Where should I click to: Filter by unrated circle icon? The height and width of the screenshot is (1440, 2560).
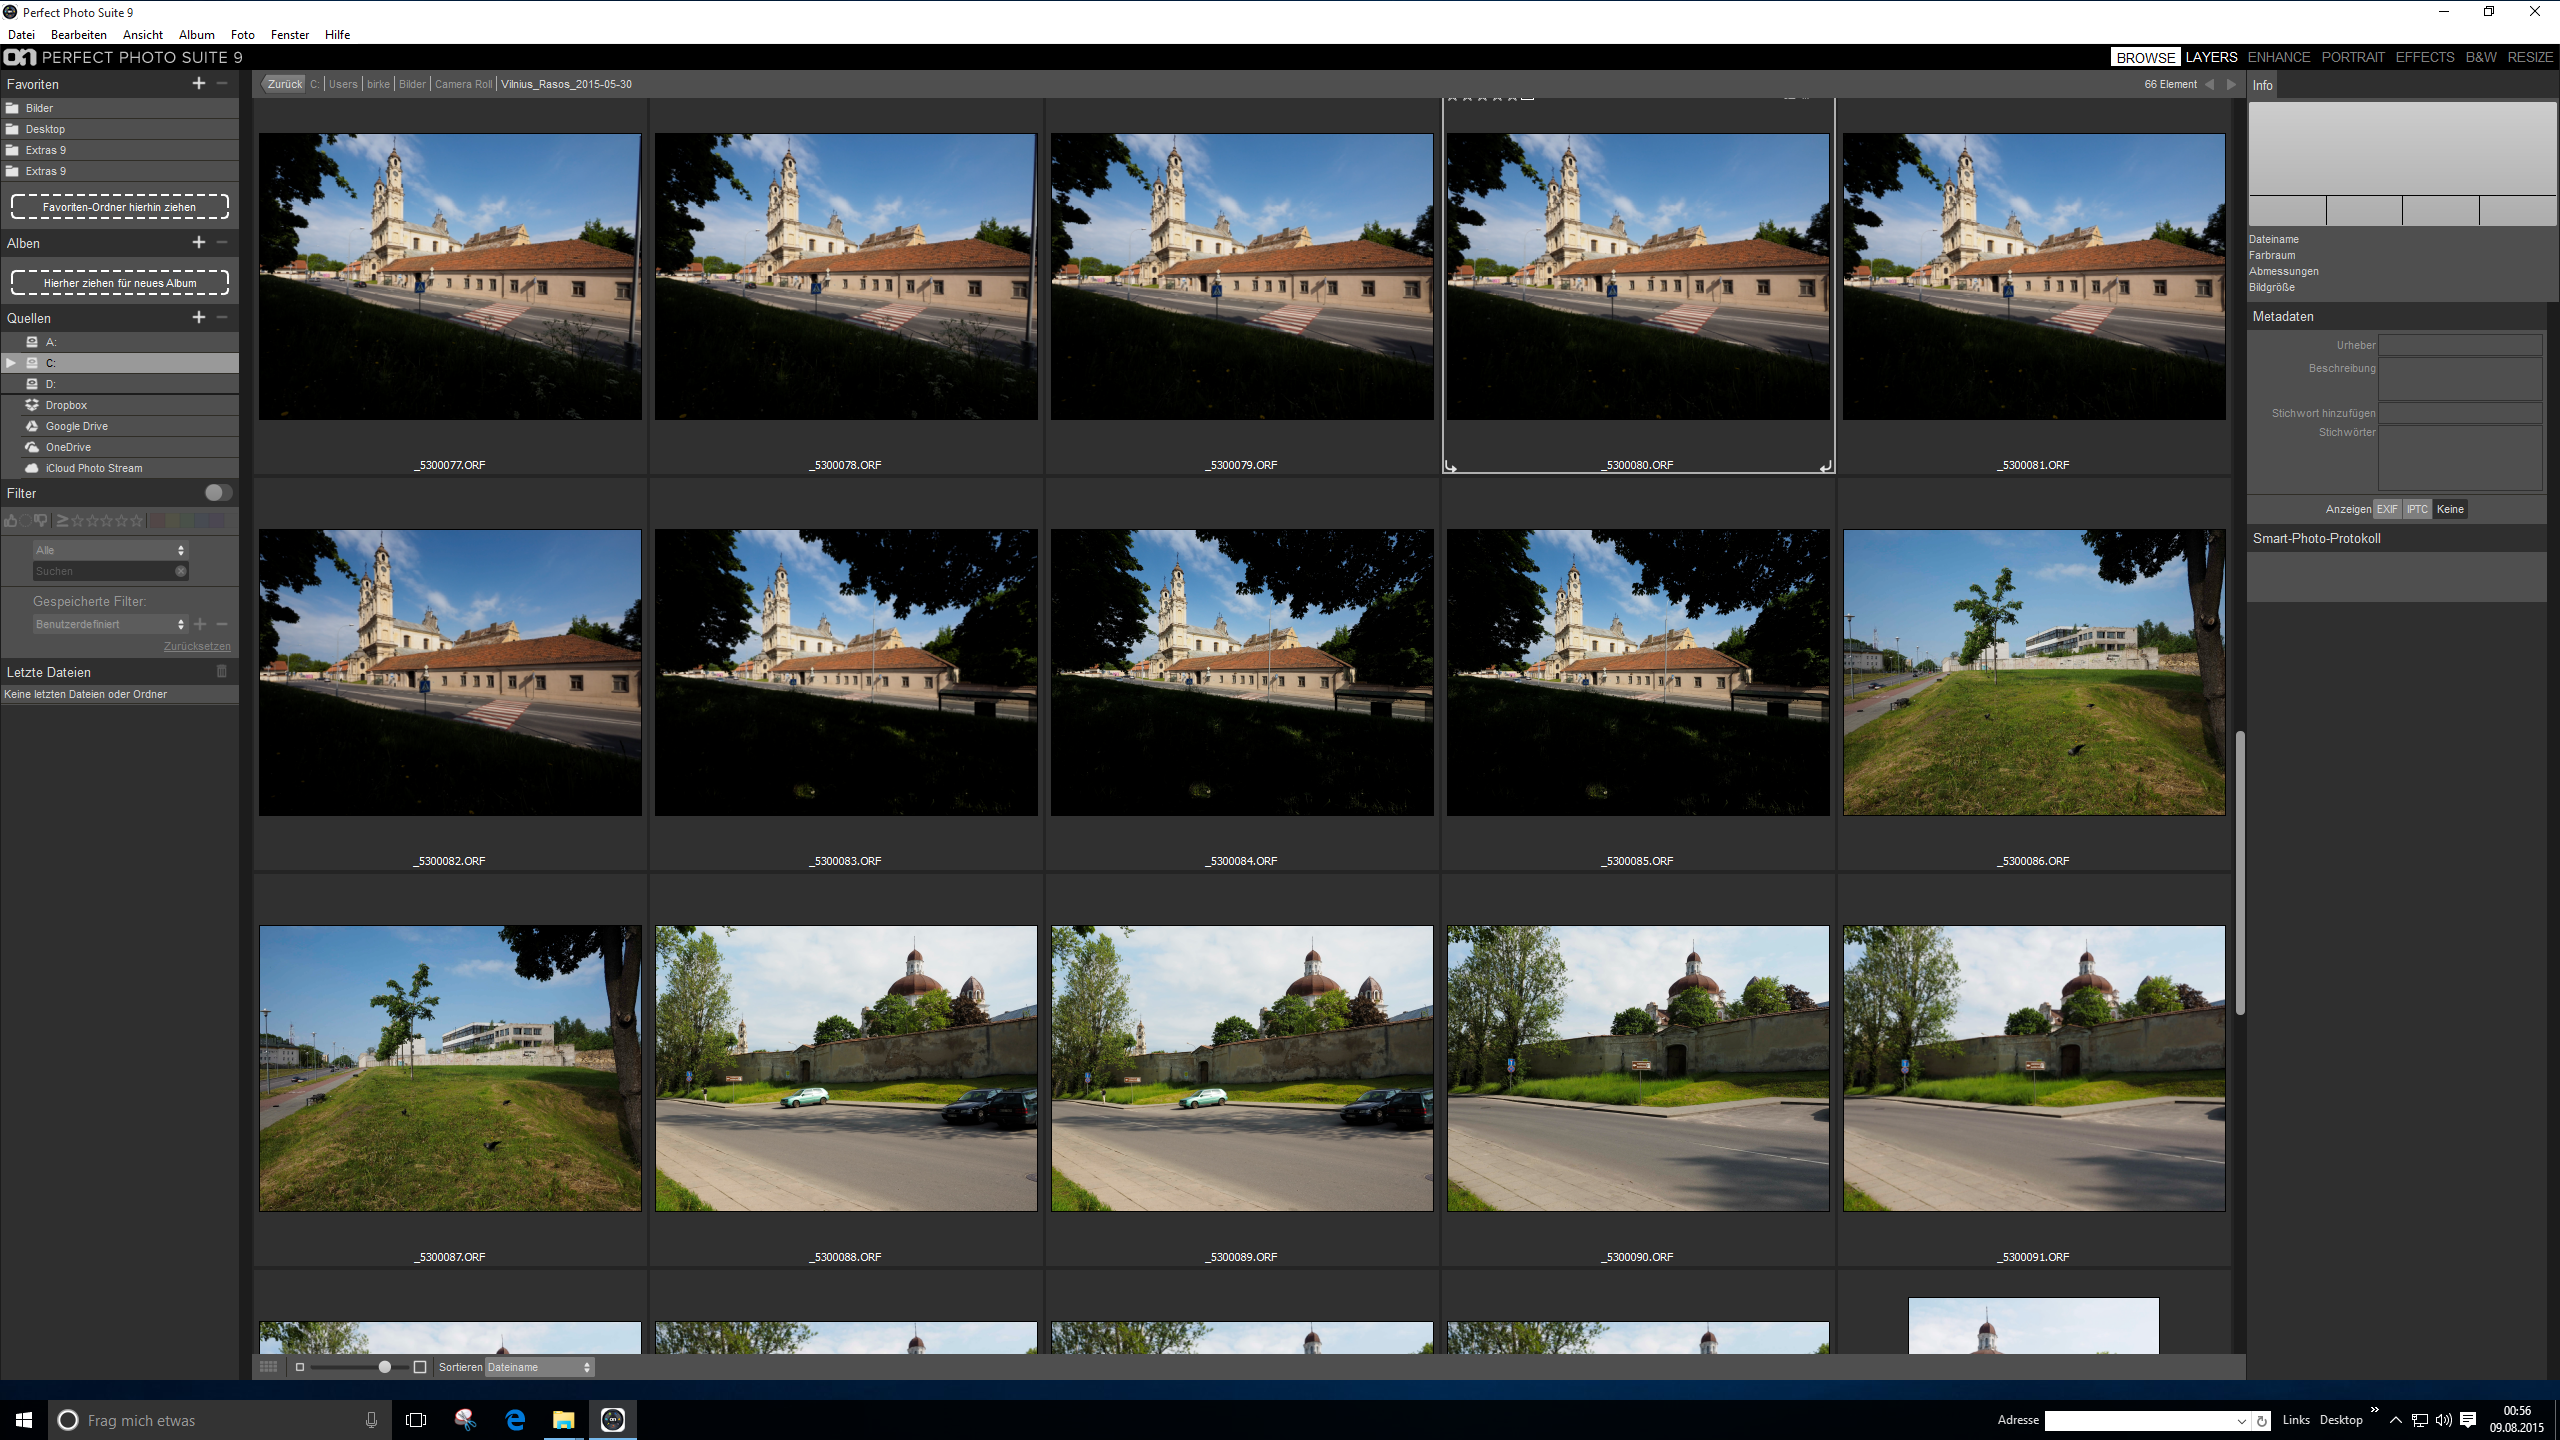coord(25,520)
